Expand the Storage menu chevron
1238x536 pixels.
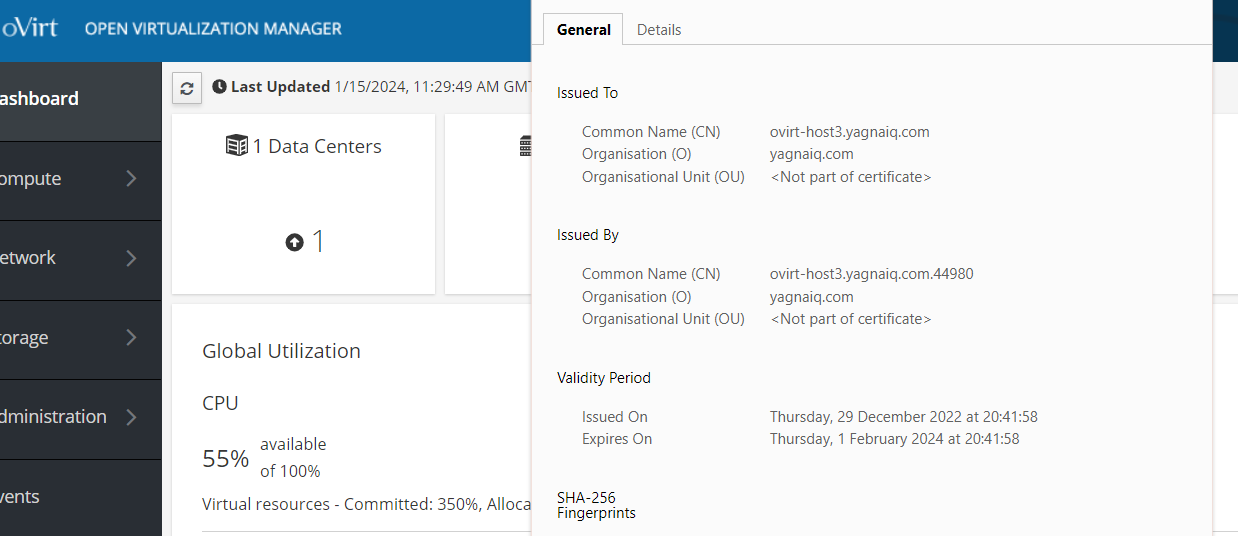pyautogui.click(x=132, y=338)
